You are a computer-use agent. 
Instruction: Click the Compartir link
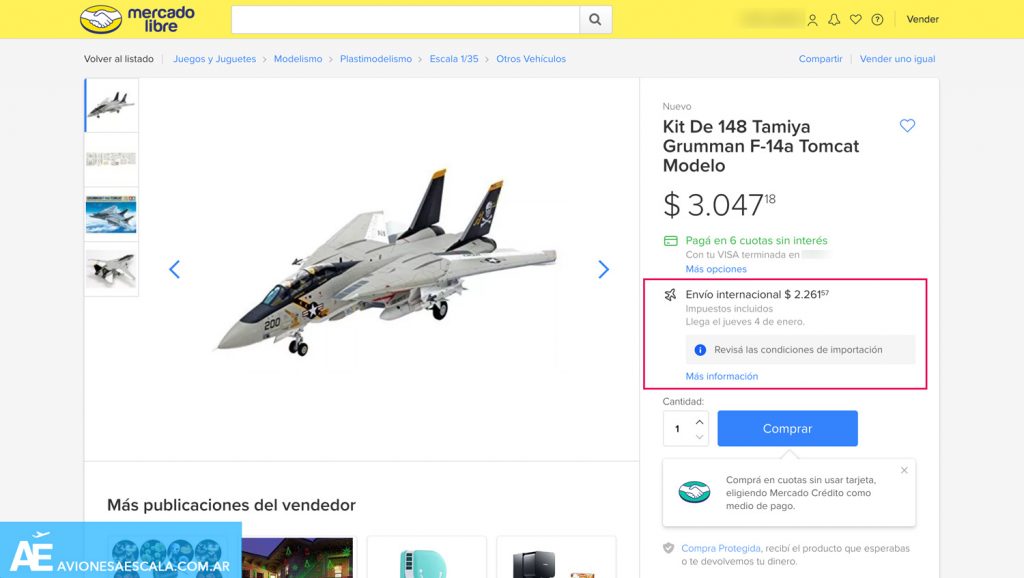pyautogui.click(x=820, y=59)
